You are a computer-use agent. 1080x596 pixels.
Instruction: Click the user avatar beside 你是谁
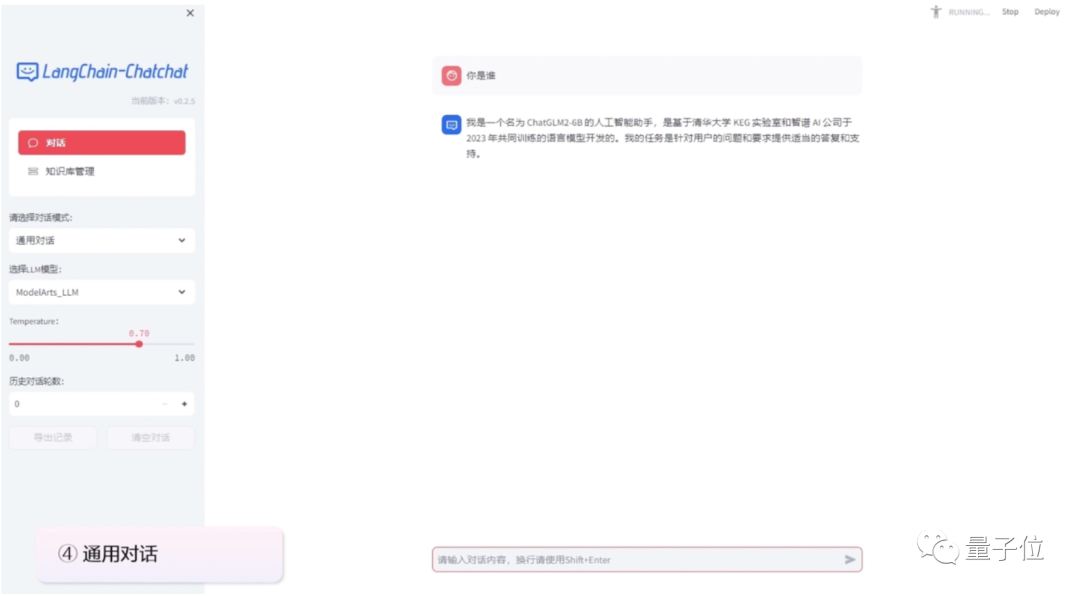tap(450, 75)
